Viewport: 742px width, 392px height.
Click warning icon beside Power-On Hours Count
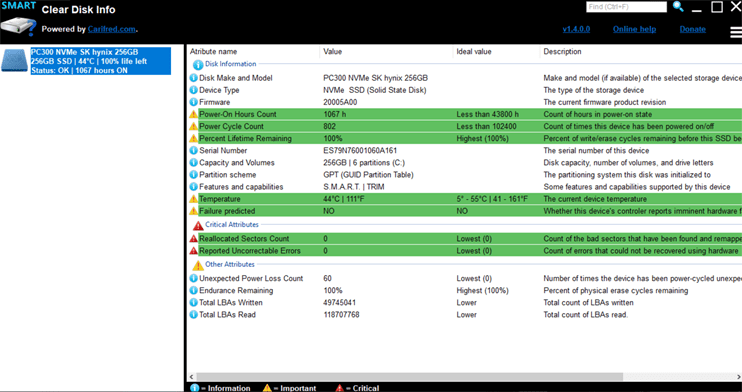coord(194,114)
